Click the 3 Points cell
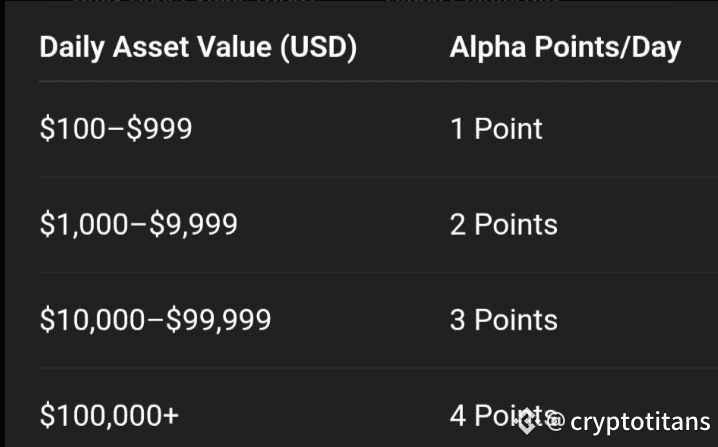 click(x=504, y=320)
